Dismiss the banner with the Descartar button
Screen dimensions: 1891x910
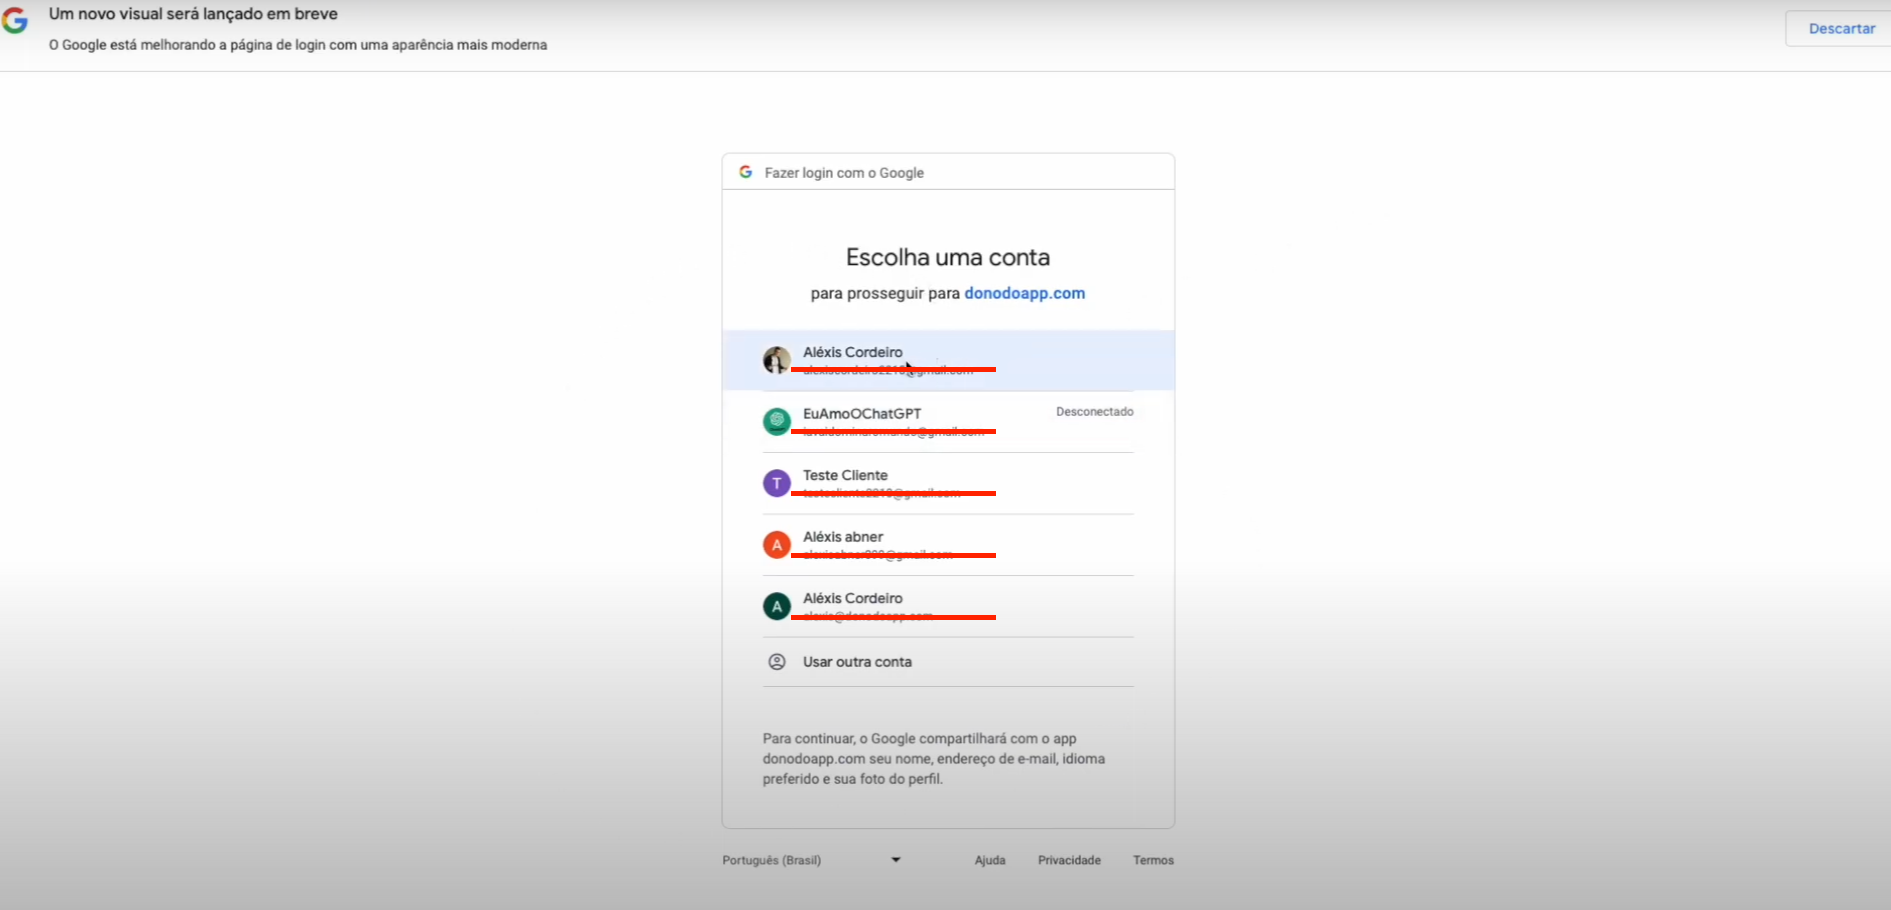1841,29
